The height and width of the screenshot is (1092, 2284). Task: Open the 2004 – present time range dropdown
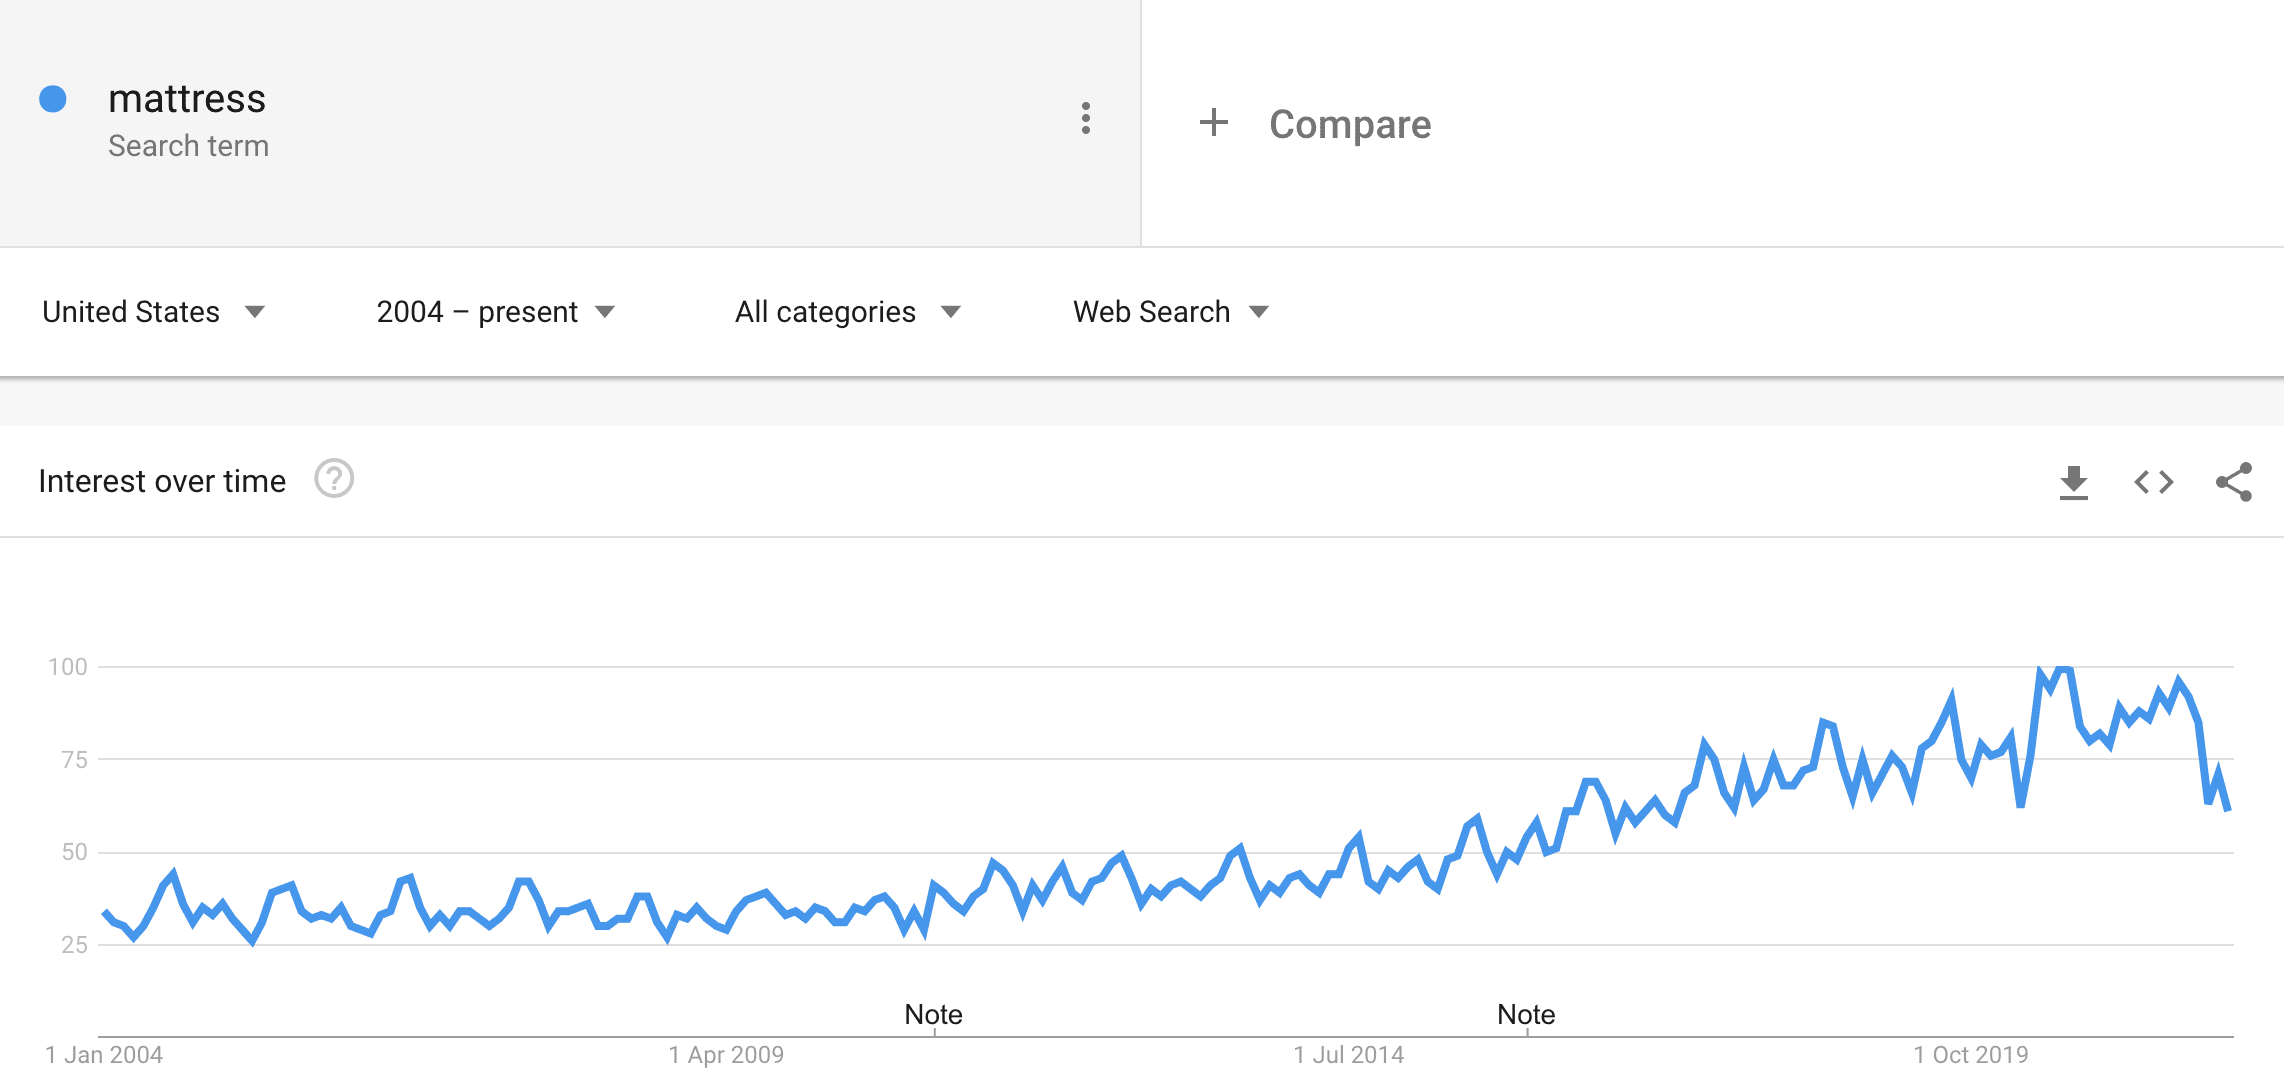(496, 312)
